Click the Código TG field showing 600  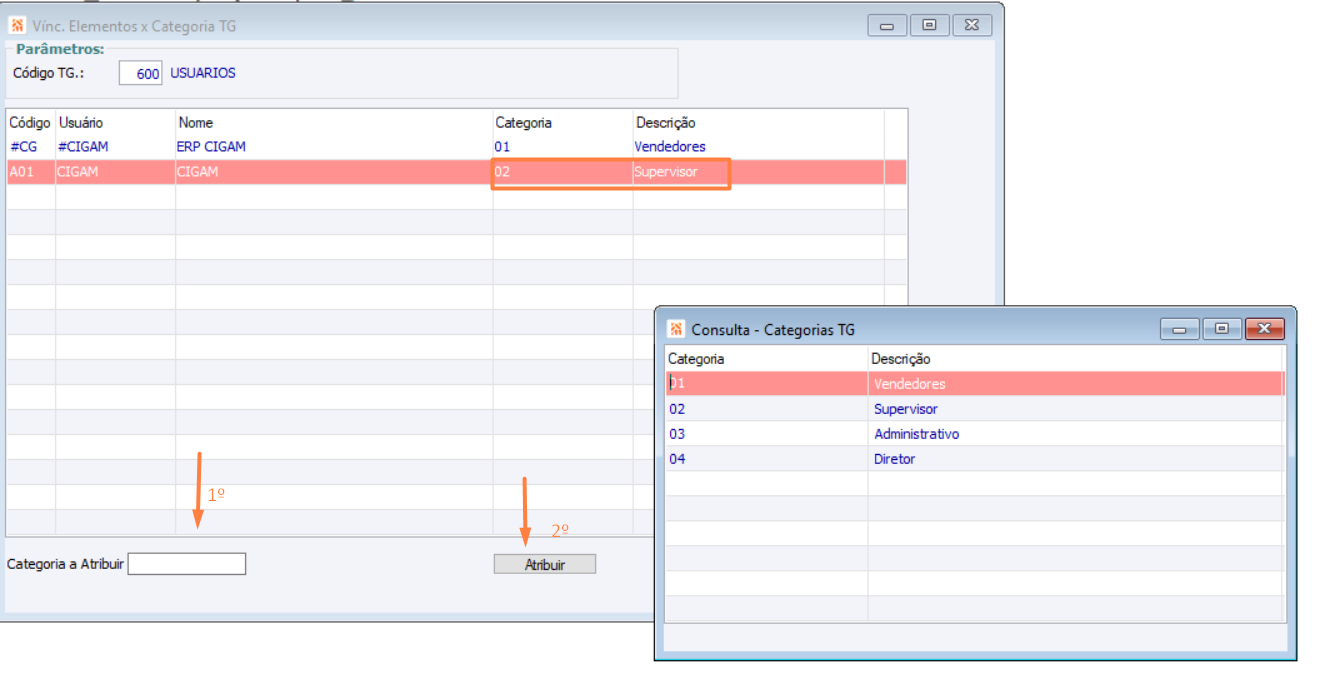[140, 73]
